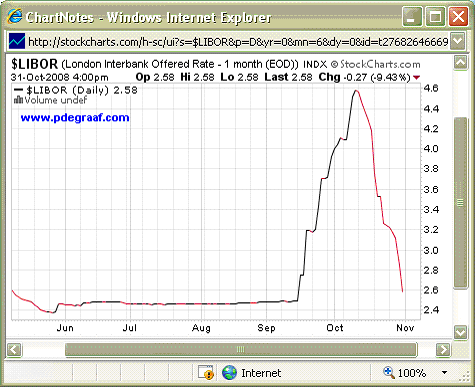
Task: Click the zoom magnifier icon in status bar
Action: pos(389,372)
